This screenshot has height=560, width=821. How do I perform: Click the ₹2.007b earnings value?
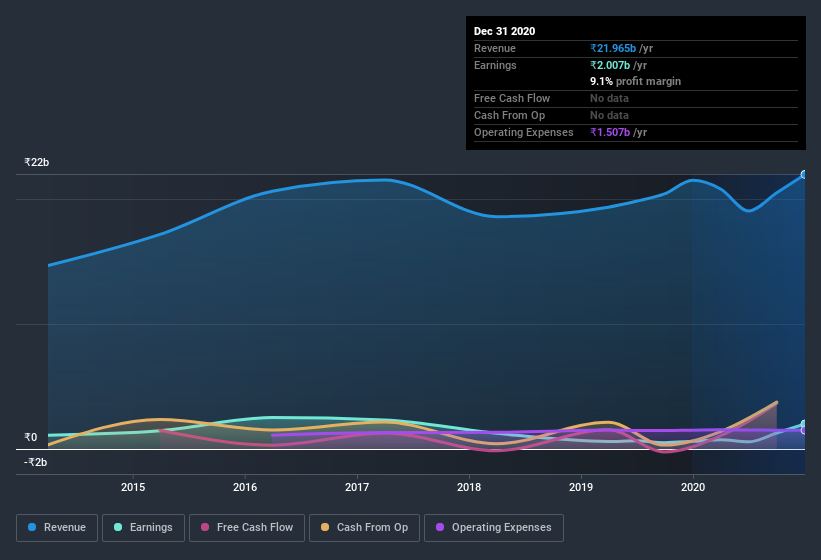coord(610,65)
